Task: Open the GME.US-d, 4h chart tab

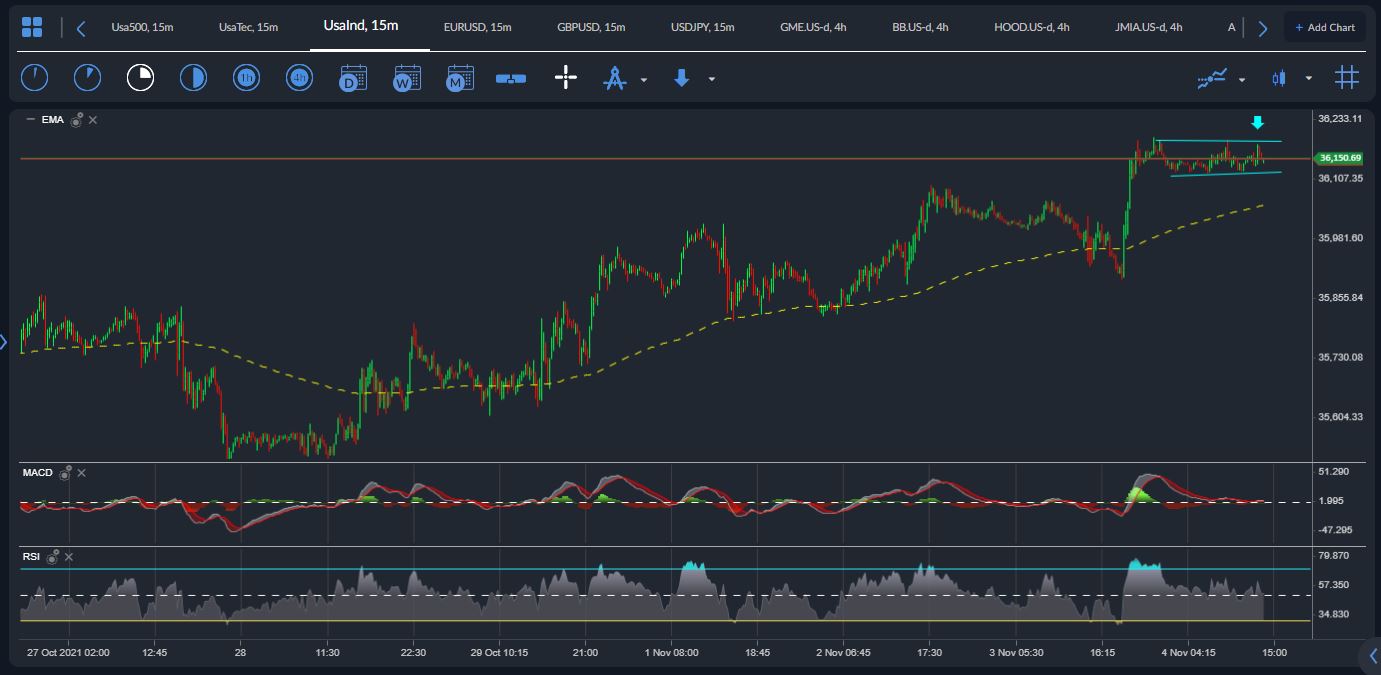Action: click(x=812, y=27)
